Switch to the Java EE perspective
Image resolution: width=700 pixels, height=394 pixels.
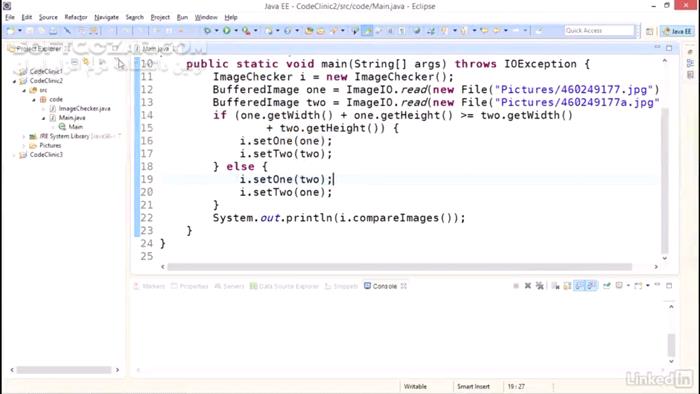pyautogui.click(x=677, y=31)
